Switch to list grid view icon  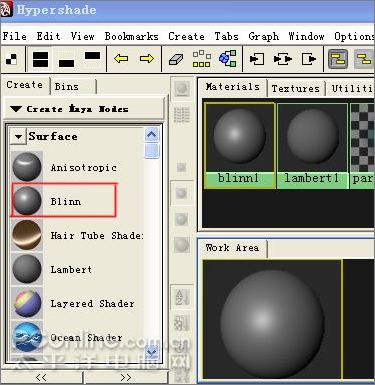pos(182,115)
